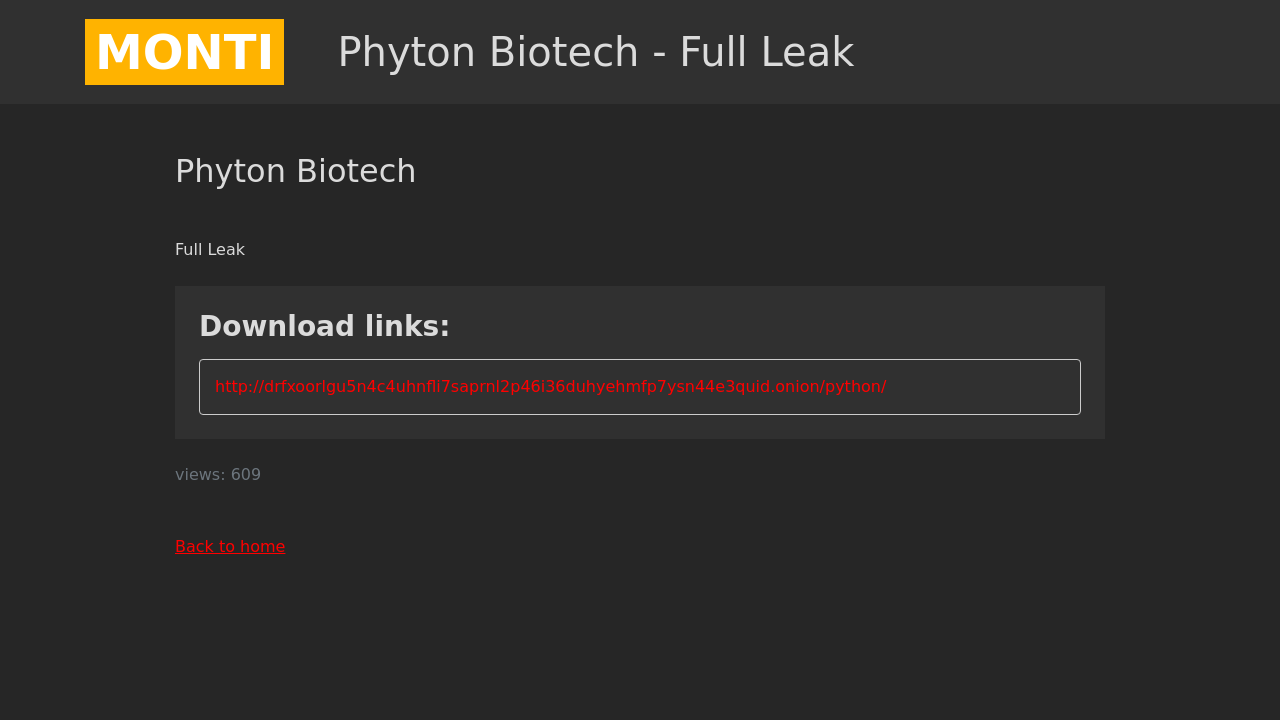The height and width of the screenshot is (720, 1280).
Task: Click the Download links: heading
Action: [x=324, y=327]
